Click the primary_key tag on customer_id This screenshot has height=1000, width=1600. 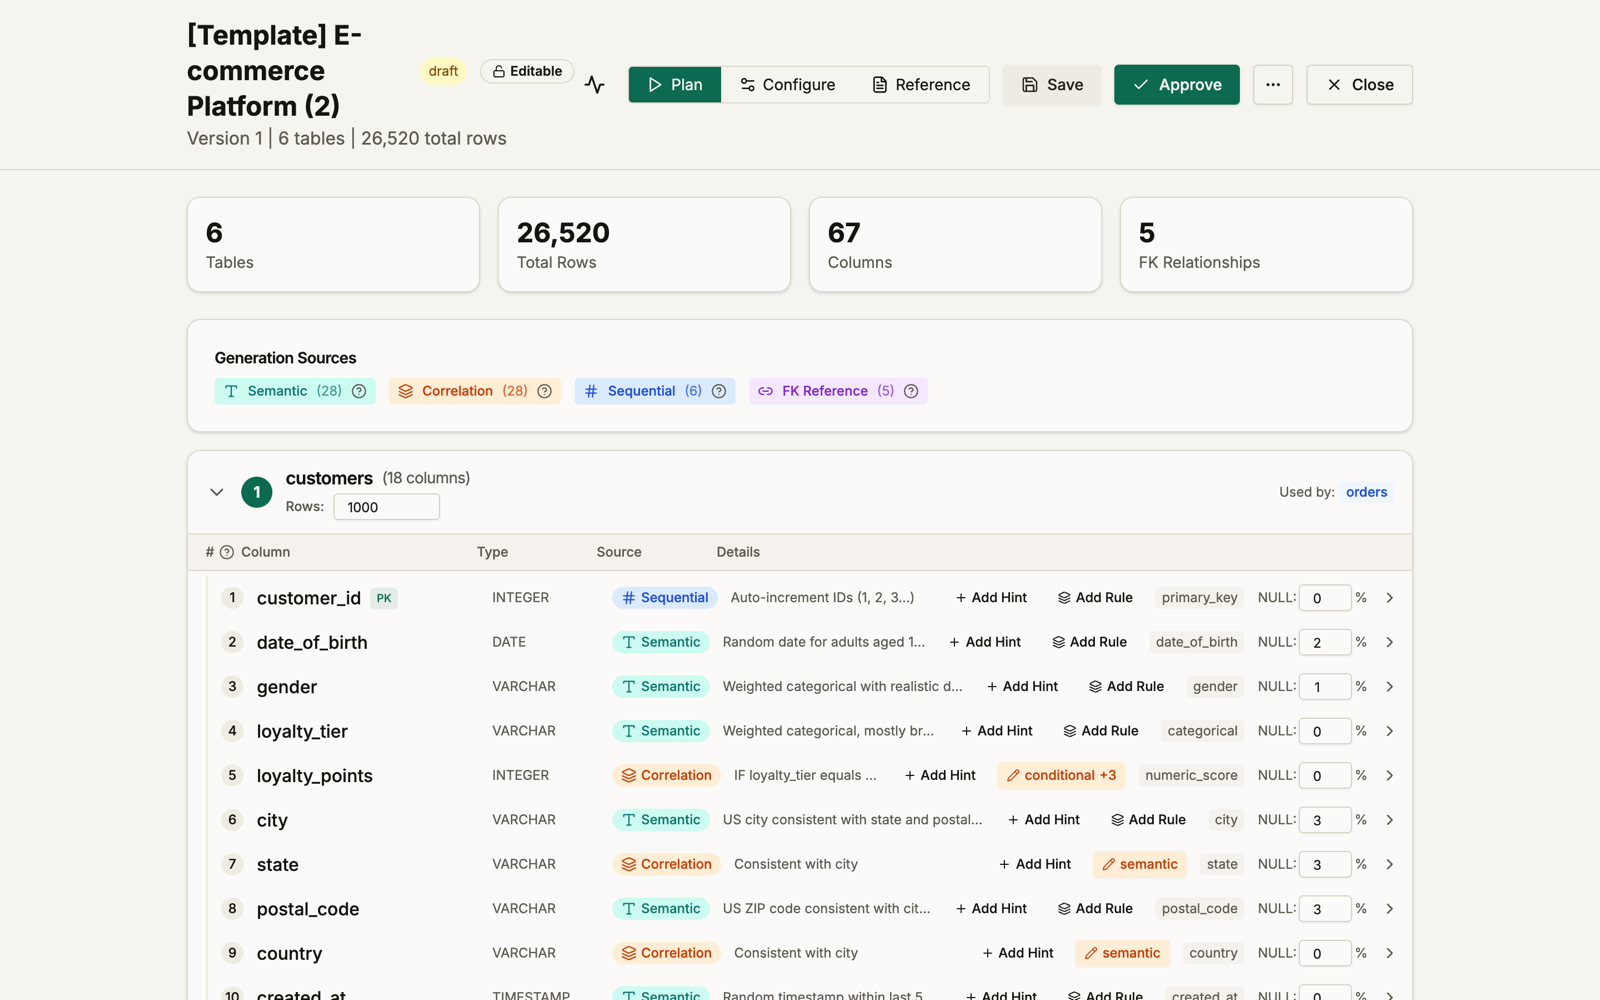[1199, 598]
